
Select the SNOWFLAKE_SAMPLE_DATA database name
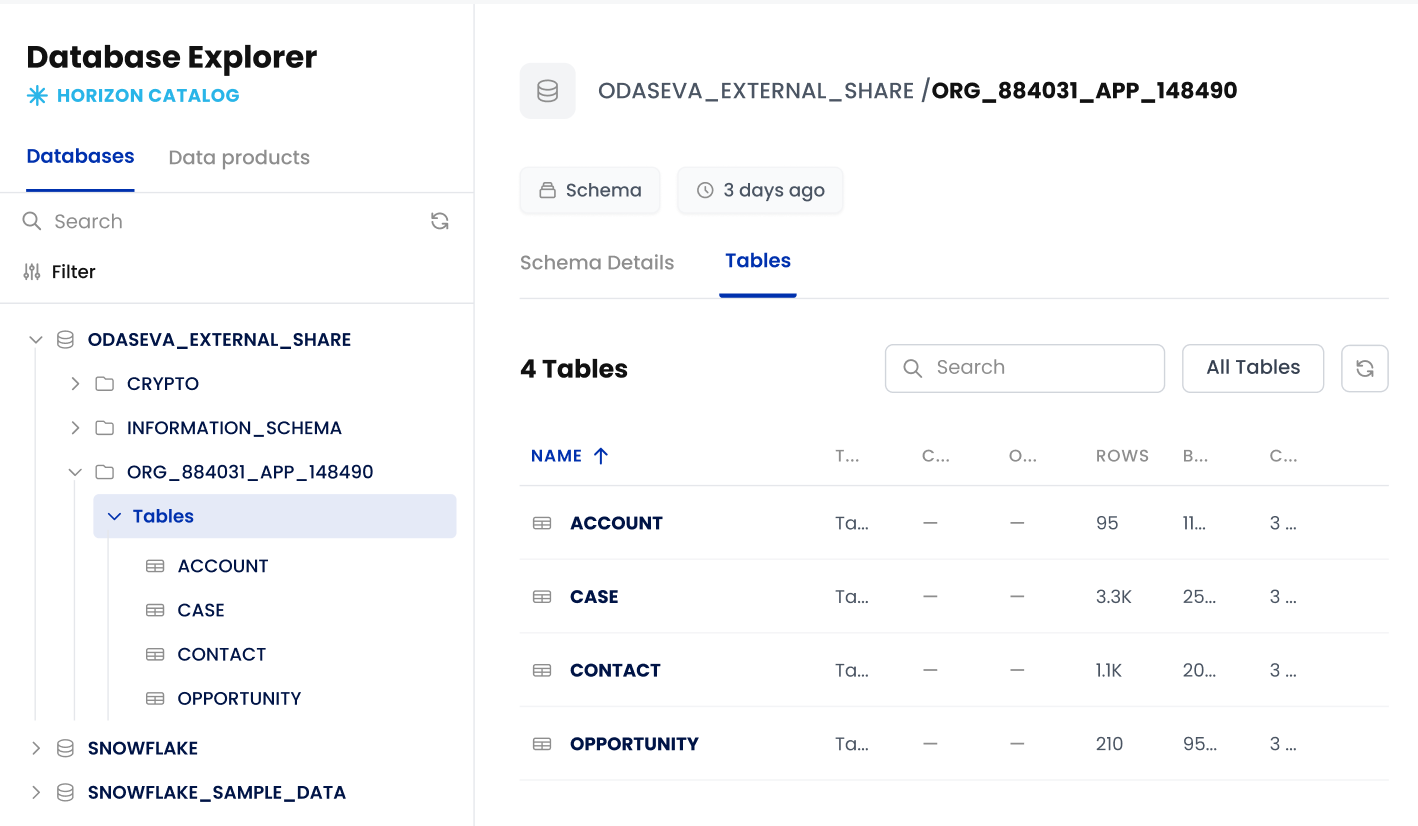[217, 792]
